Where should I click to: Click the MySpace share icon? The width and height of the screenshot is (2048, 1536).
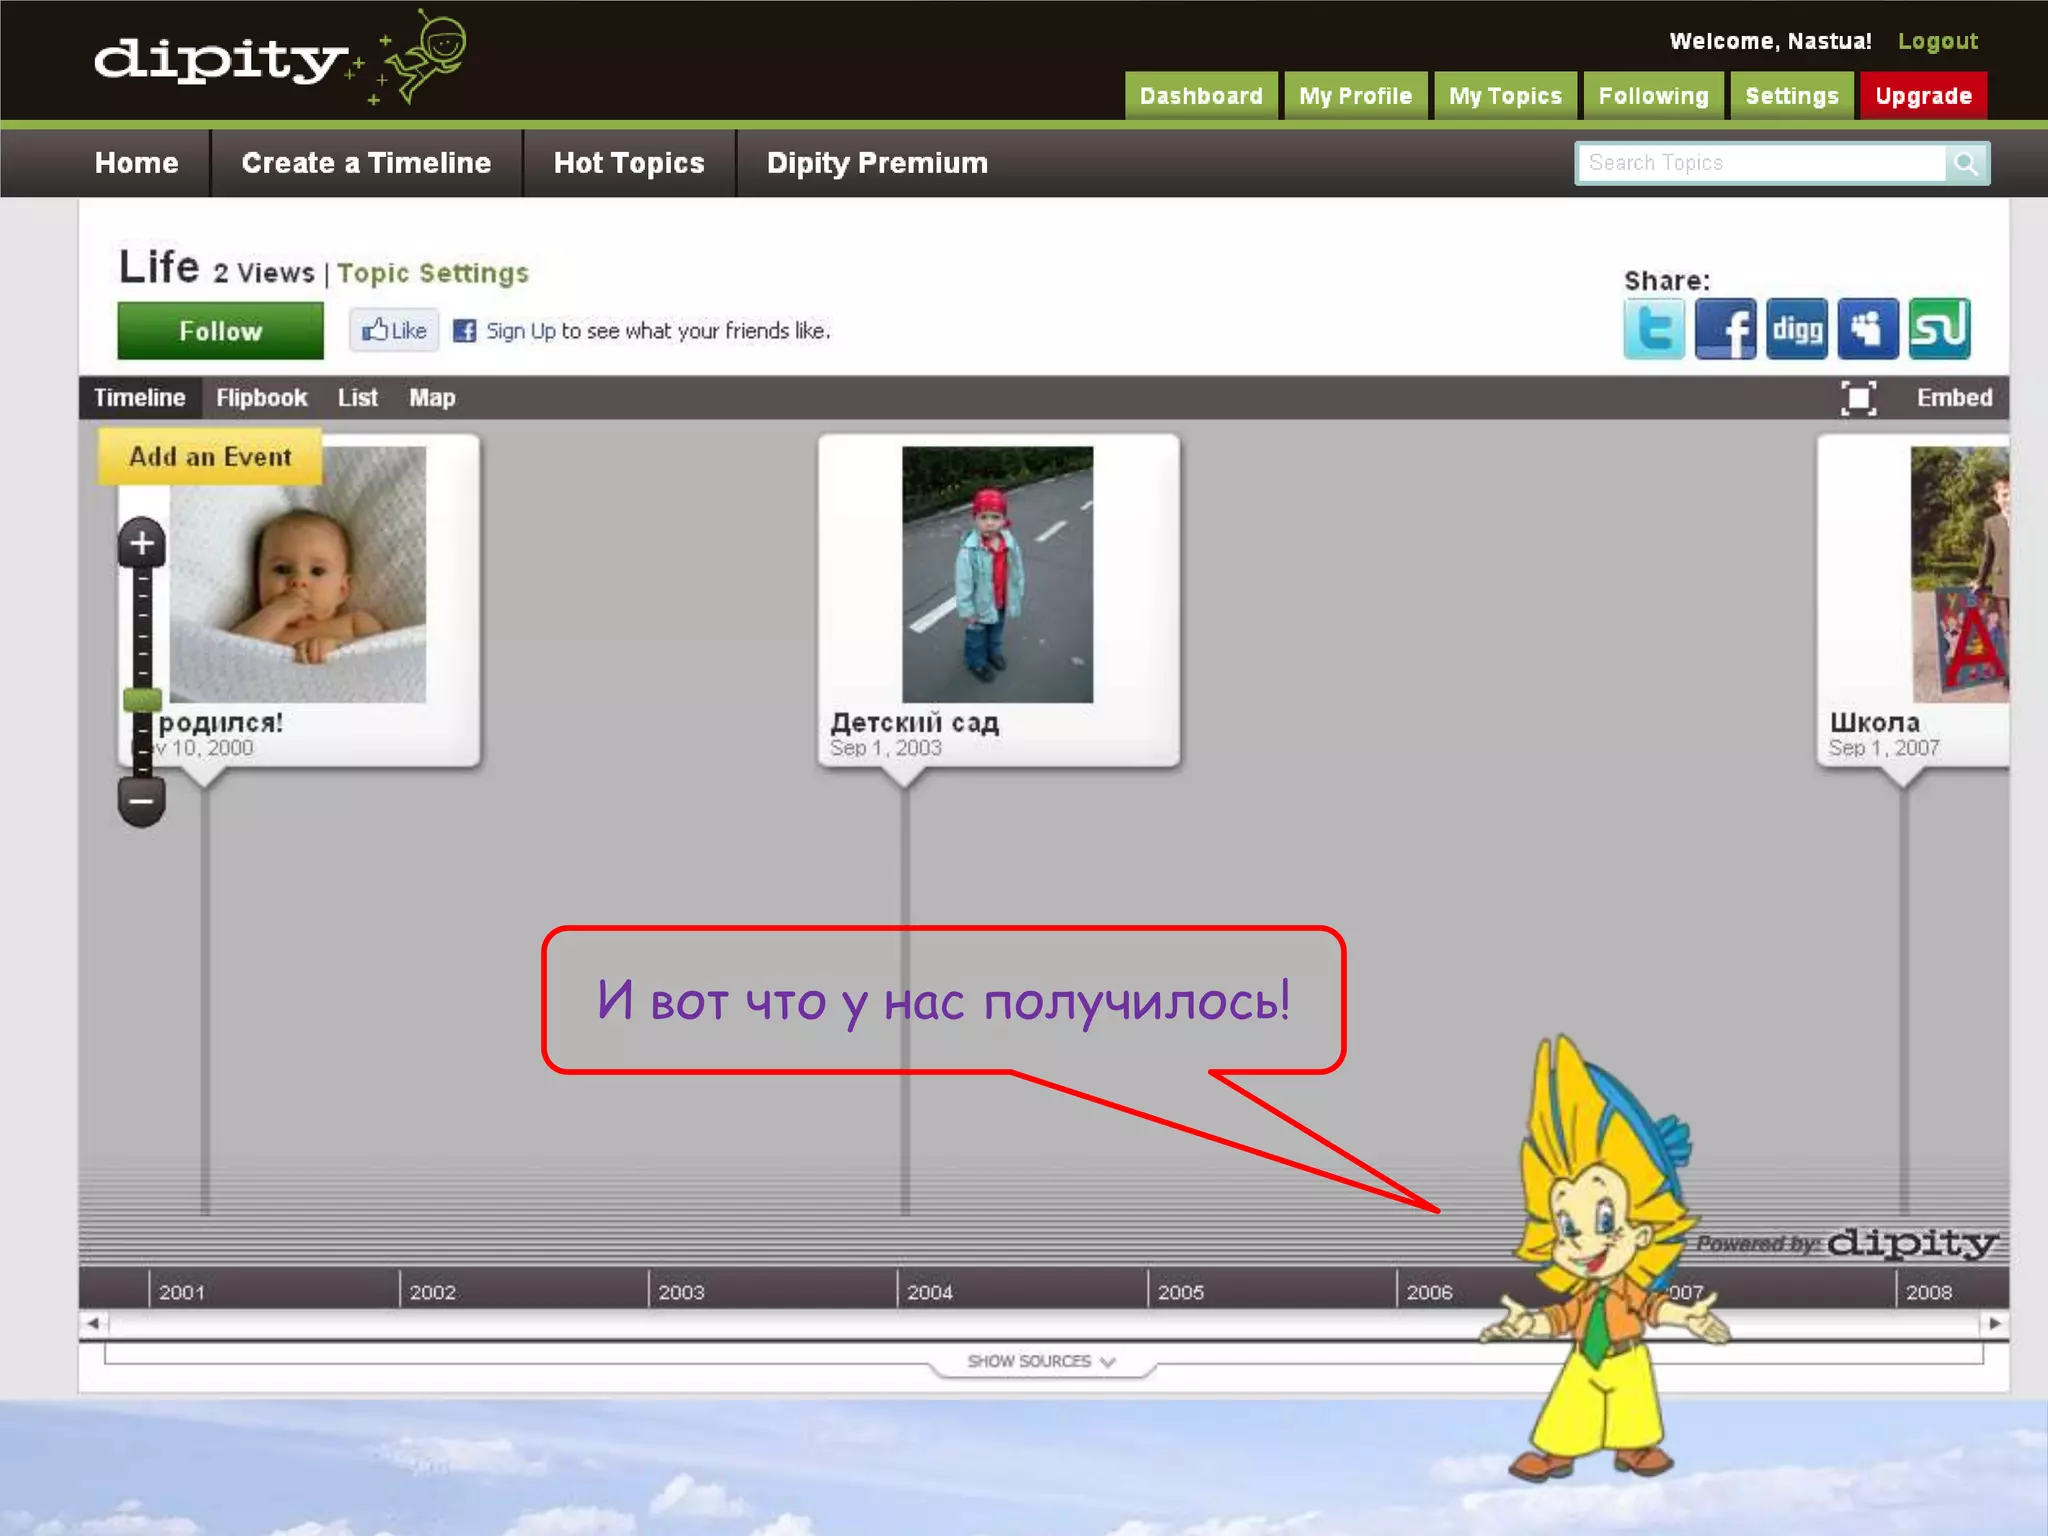tap(1867, 329)
